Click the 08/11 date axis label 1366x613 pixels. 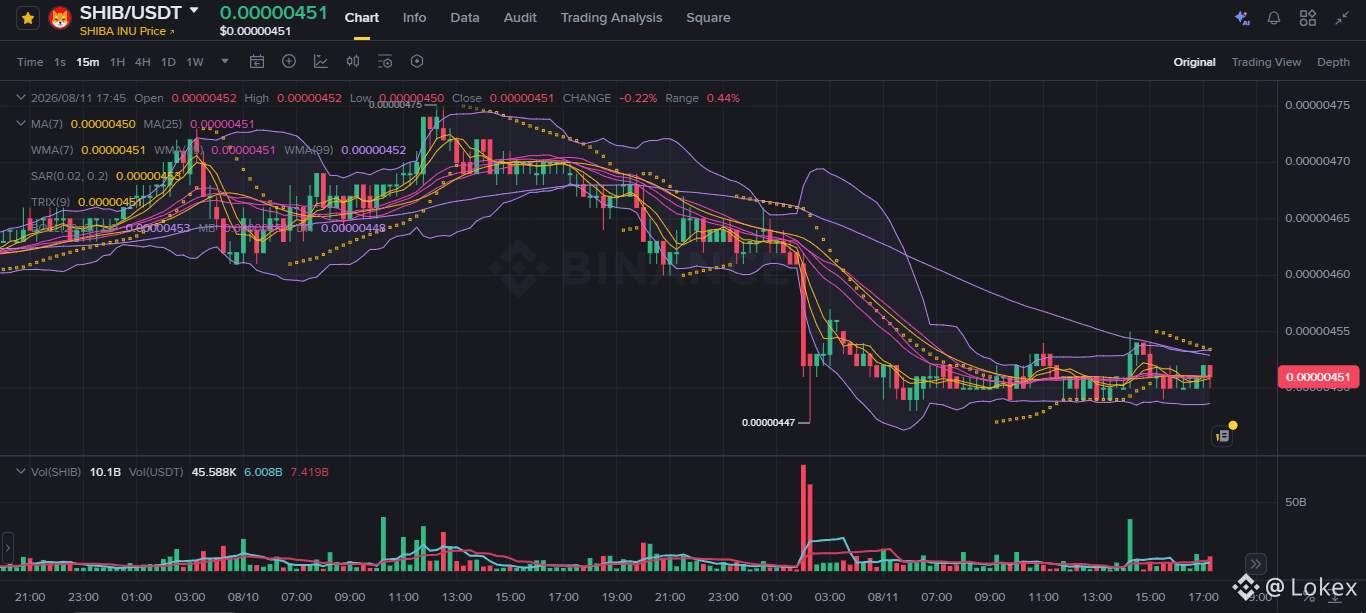click(x=883, y=597)
